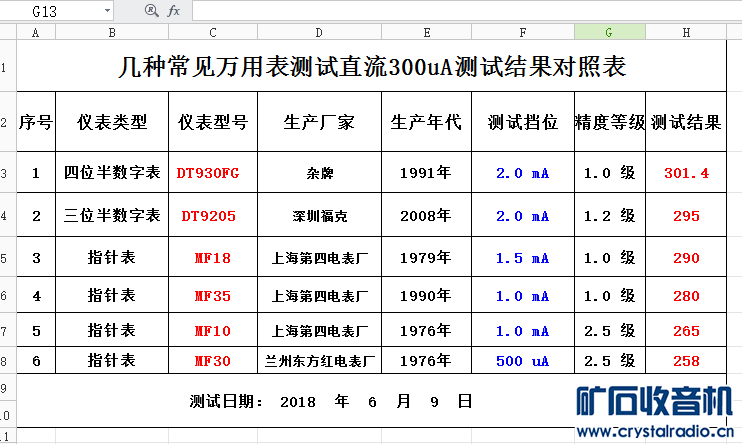The height and width of the screenshot is (444, 742).
Task: Click the DT9205 model cell
Action: point(213,215)
